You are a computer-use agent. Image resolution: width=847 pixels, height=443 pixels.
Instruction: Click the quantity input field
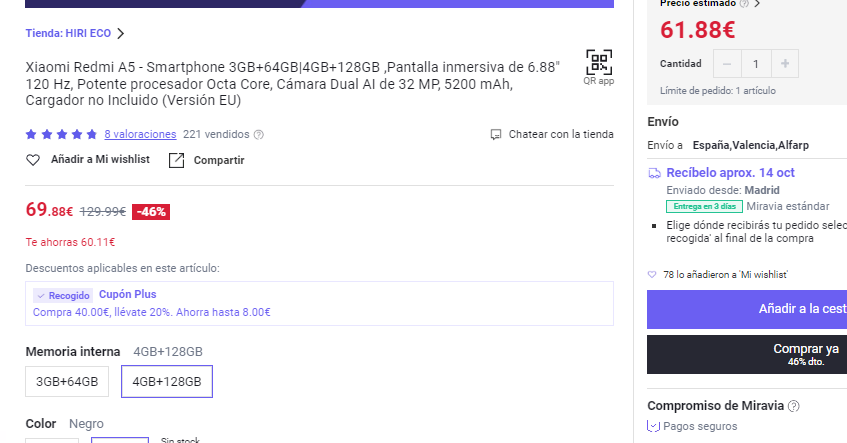[x=756, y=64]
